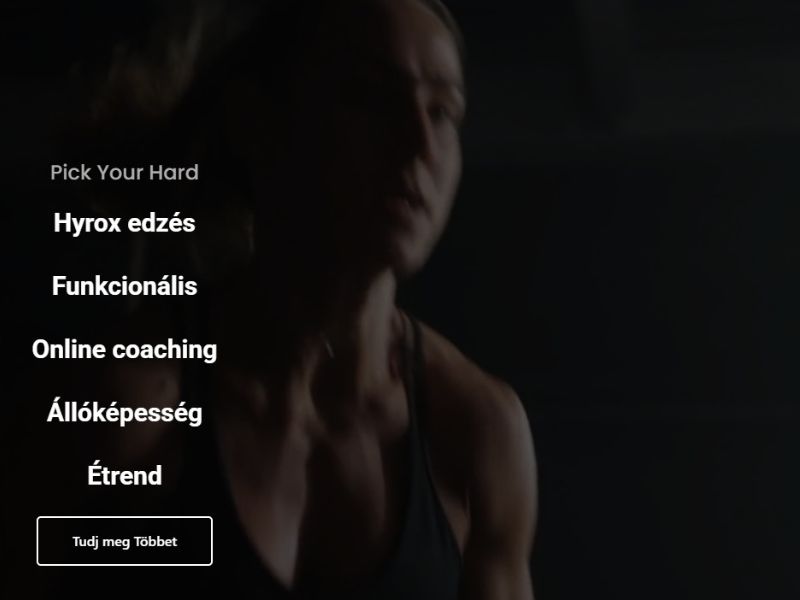Viewport: 800px width, 600px height.
Task: Click the Tudj meg Többet button
Action: point(124,541)
